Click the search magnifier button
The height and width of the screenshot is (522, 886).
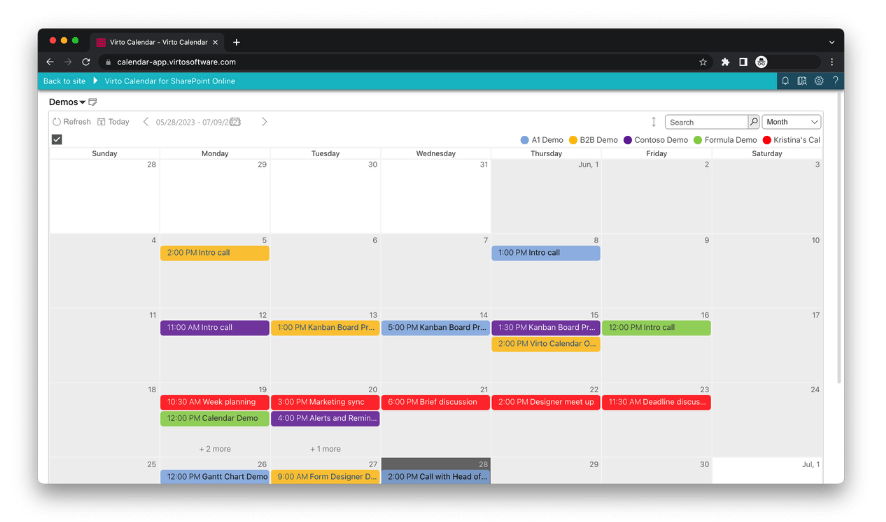(x=754, y=121)
